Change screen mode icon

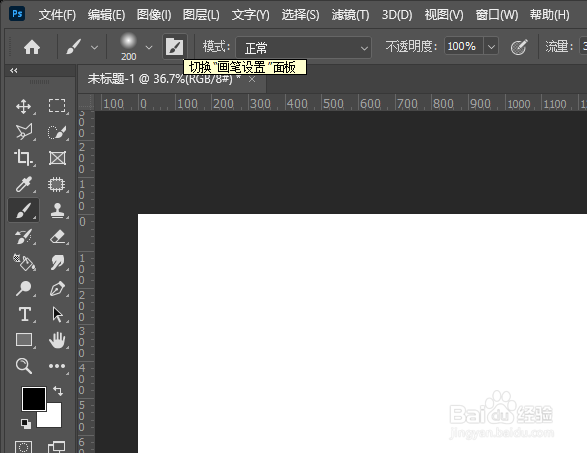[57, 447]
